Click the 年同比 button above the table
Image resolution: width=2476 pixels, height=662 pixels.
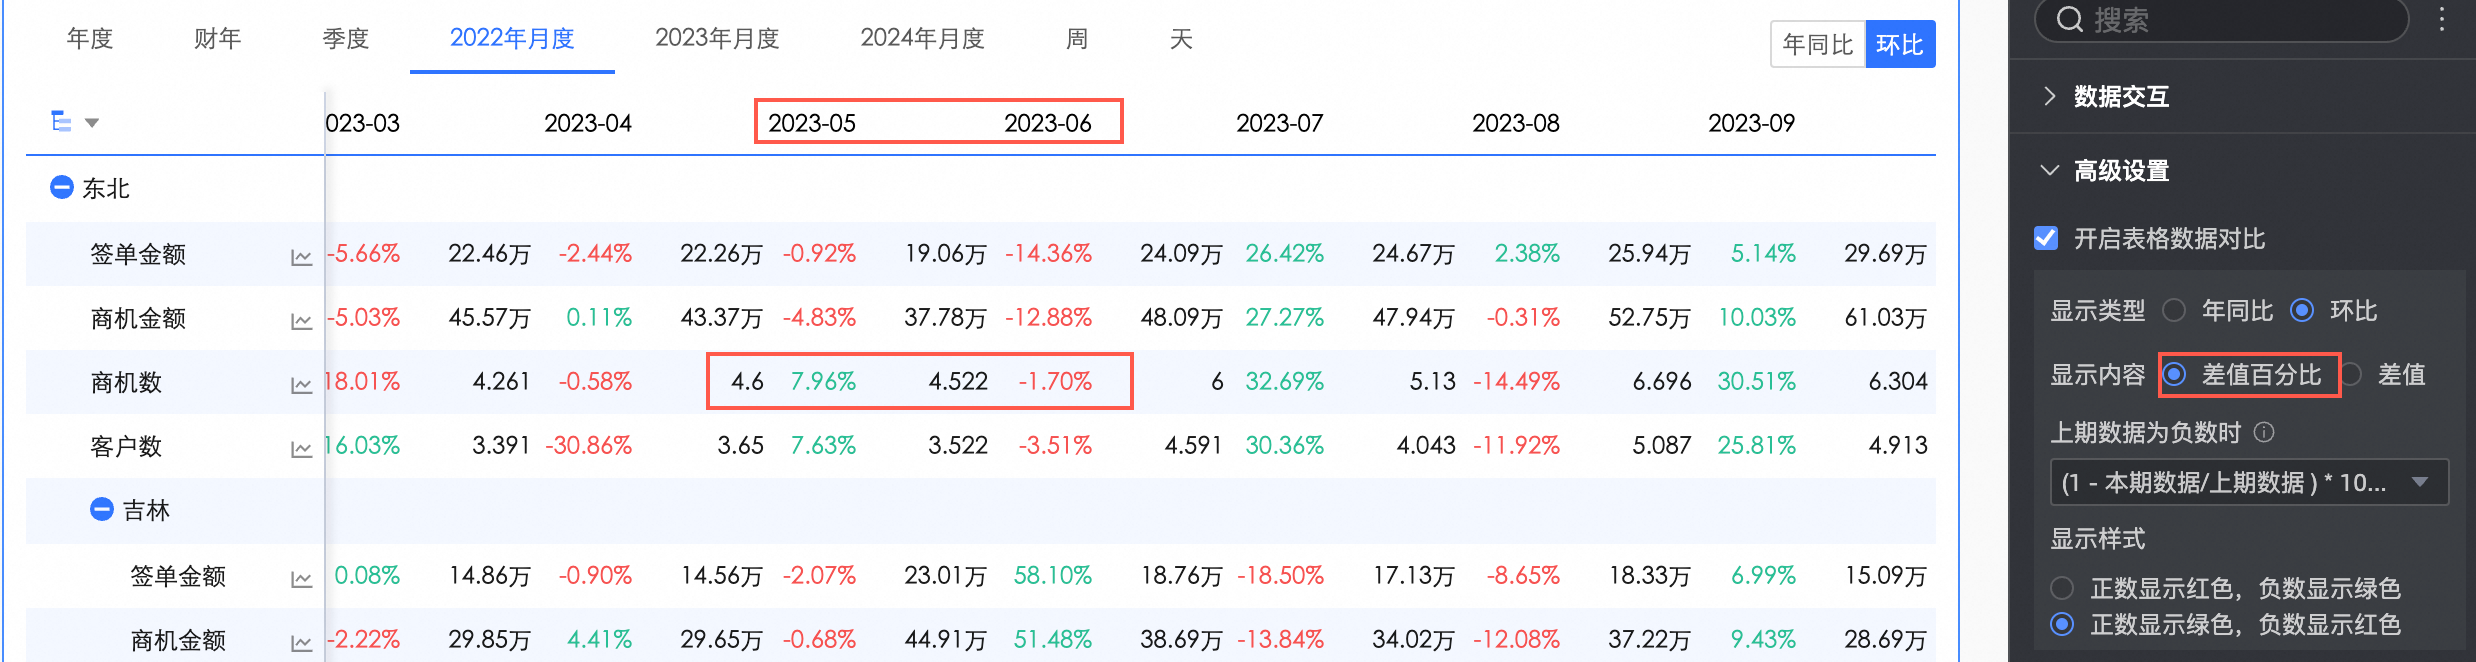tap(1817, 44)
